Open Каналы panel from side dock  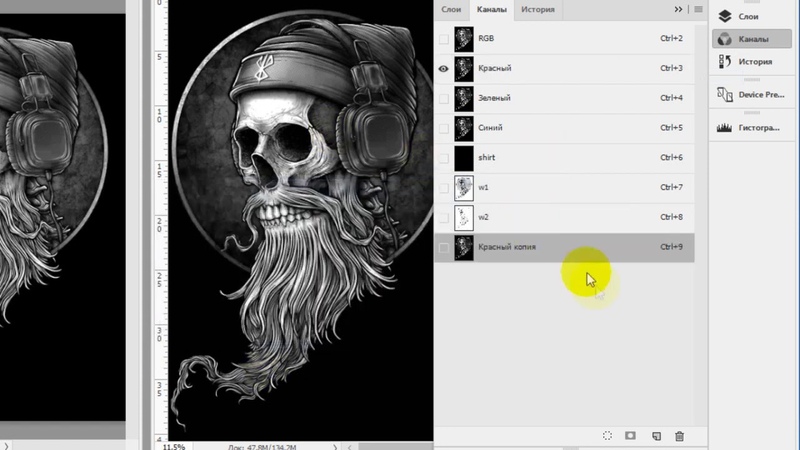point(724,39)
